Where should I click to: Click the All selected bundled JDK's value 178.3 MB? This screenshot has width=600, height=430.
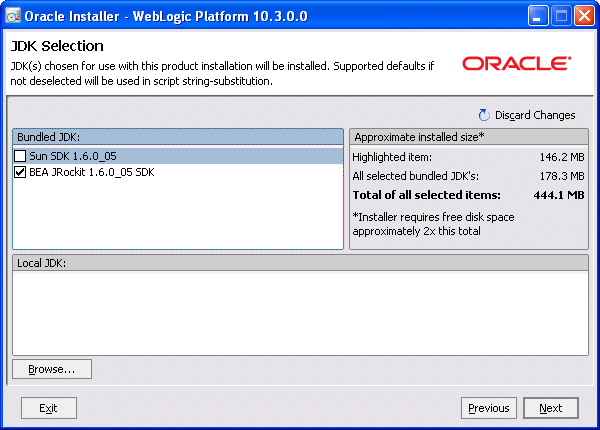[x=562, y=176]
